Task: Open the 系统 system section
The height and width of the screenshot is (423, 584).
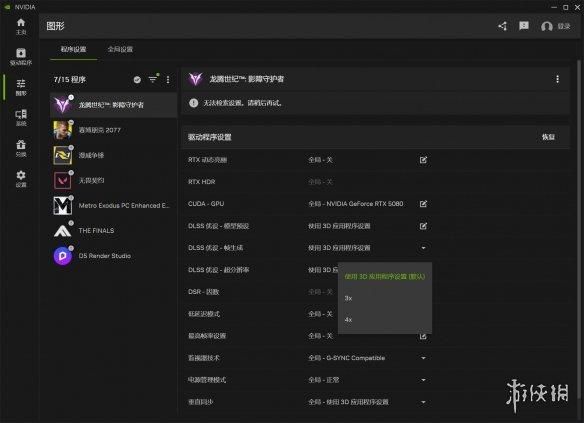Action: tap(21, 118)
